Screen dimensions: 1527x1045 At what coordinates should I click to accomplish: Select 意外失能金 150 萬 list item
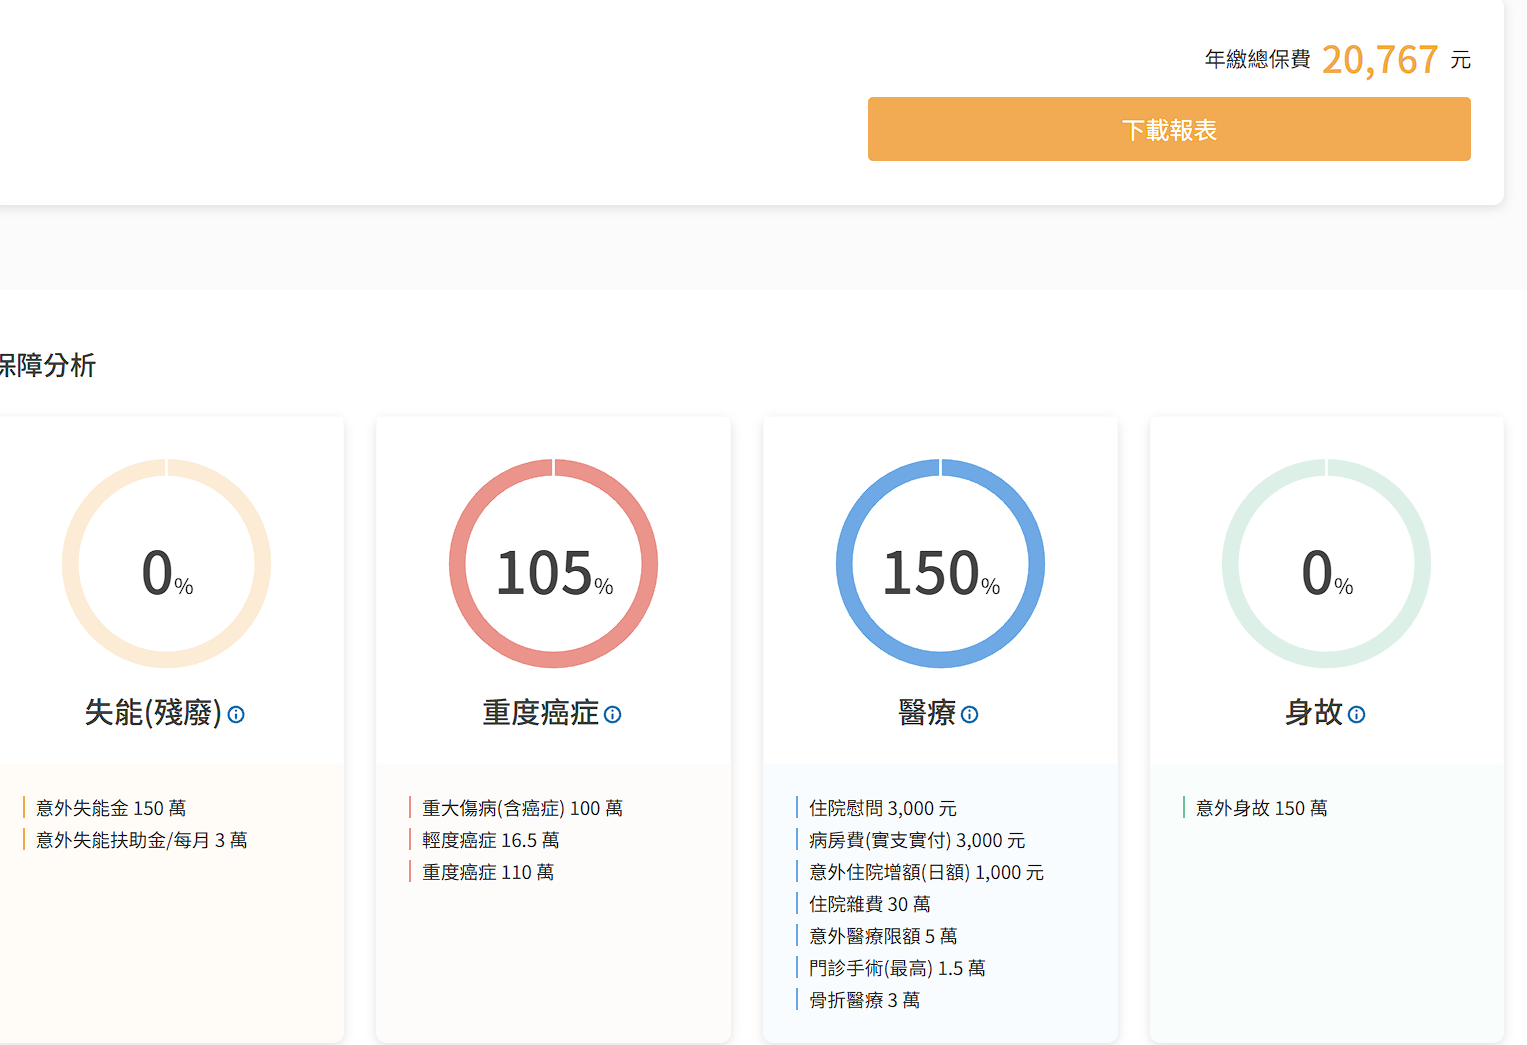(111, 808)
